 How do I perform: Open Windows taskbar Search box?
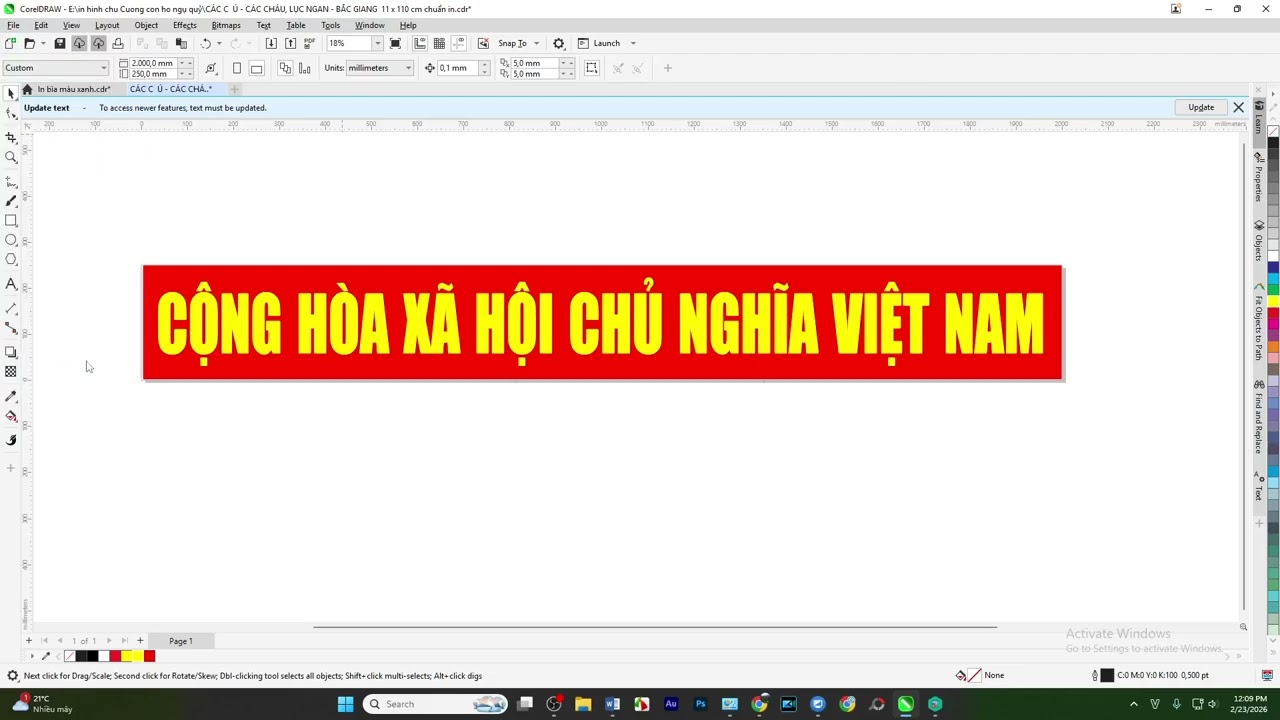436,704
